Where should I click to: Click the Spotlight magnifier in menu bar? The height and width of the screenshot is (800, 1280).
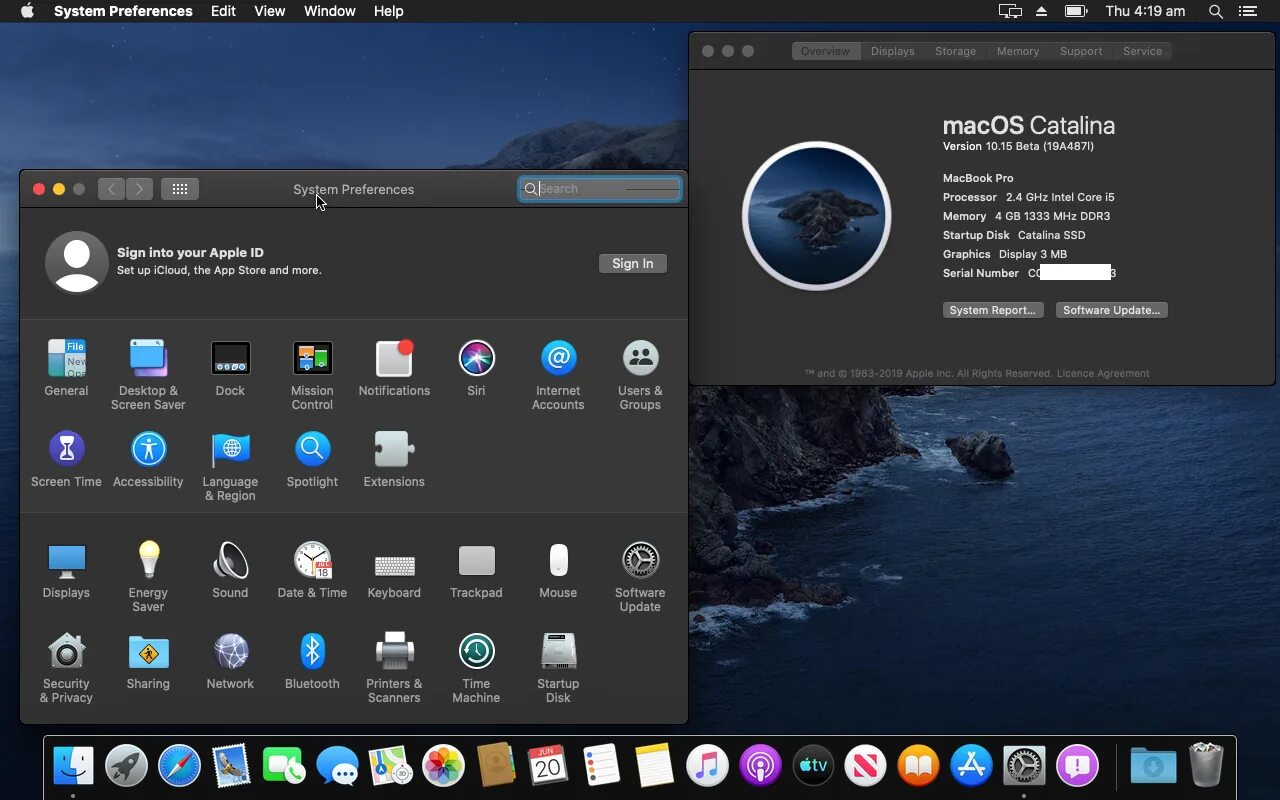click(x=1216, y=11)
